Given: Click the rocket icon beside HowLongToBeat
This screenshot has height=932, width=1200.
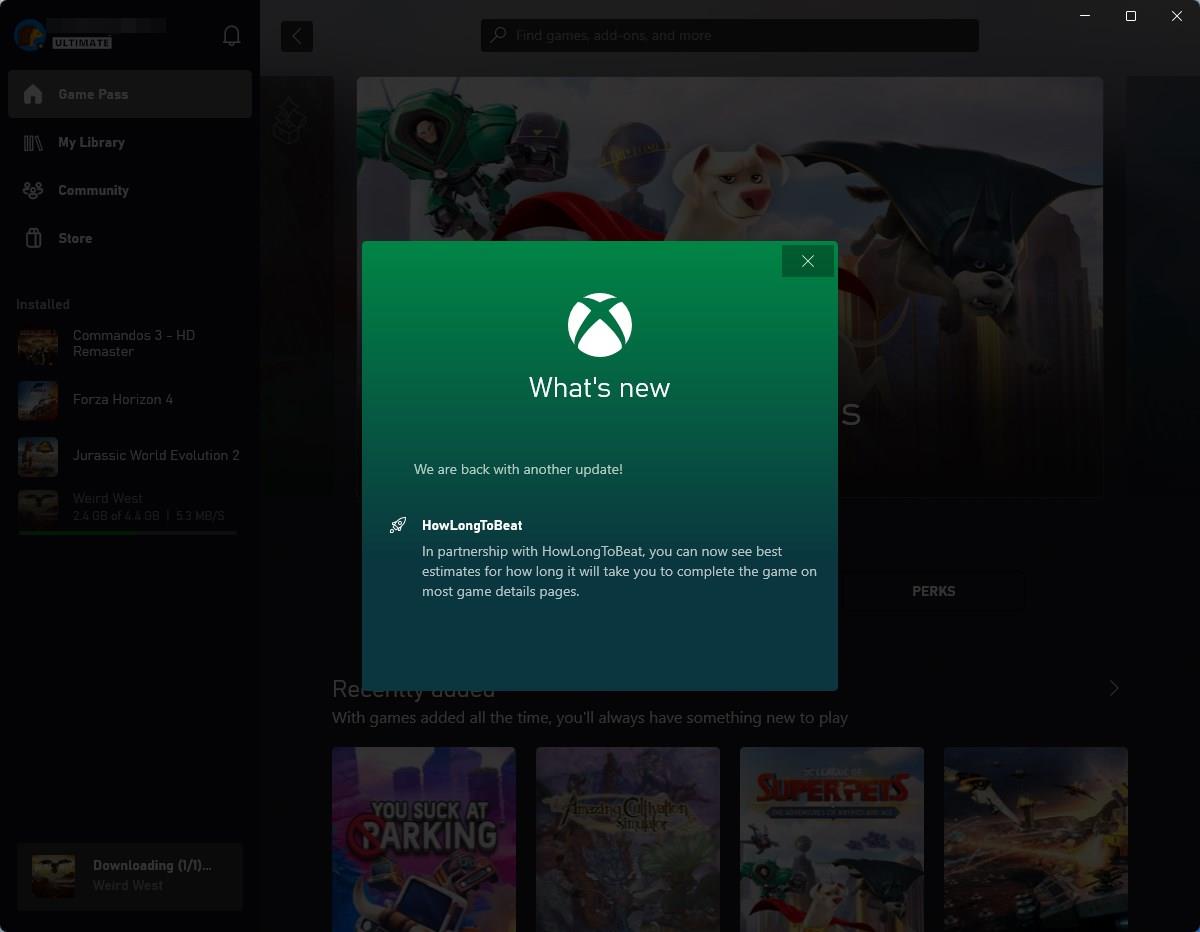Looking at the screenshot, I should (x=398, y=525).
